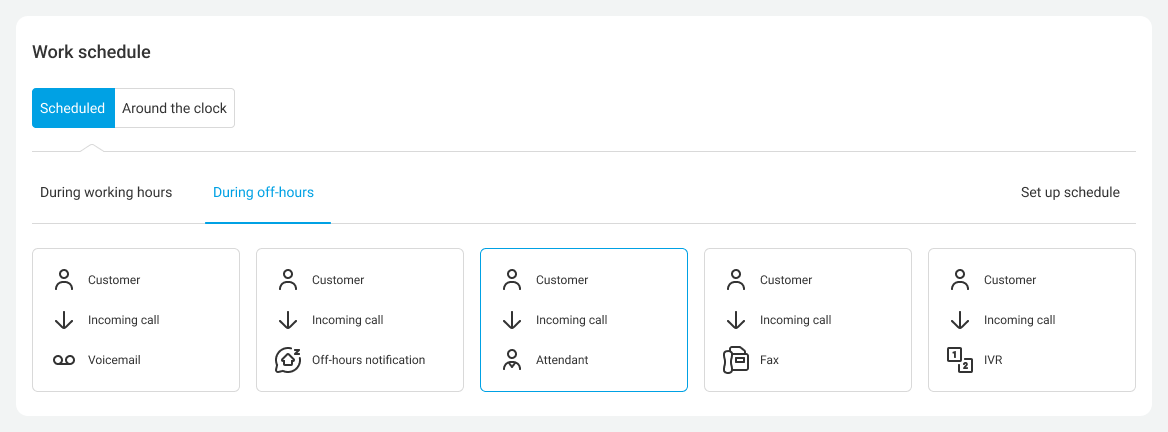
Task: Click the Off-hours notification text label
Action: pos(368,360)
